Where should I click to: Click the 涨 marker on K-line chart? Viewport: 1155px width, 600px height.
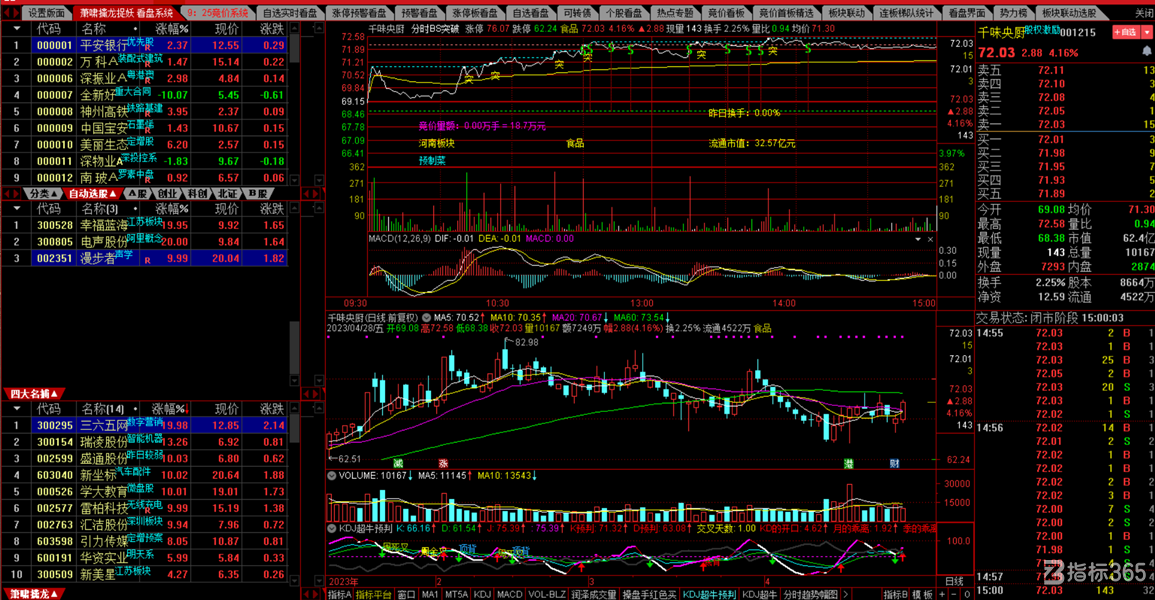(x=443, y=463)
